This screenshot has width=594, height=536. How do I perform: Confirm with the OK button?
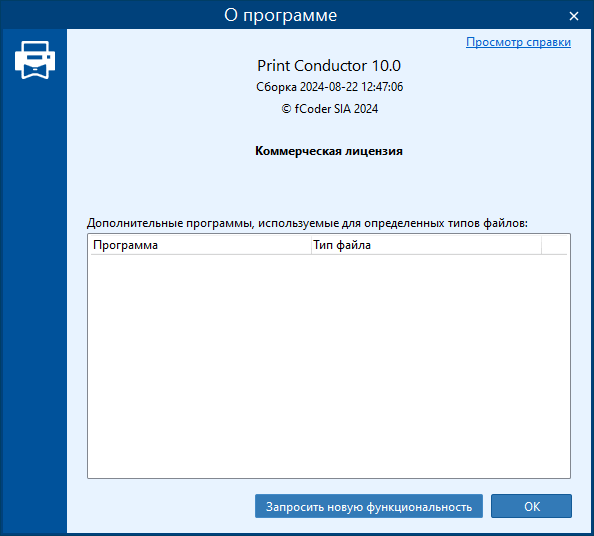coord(531,506)
